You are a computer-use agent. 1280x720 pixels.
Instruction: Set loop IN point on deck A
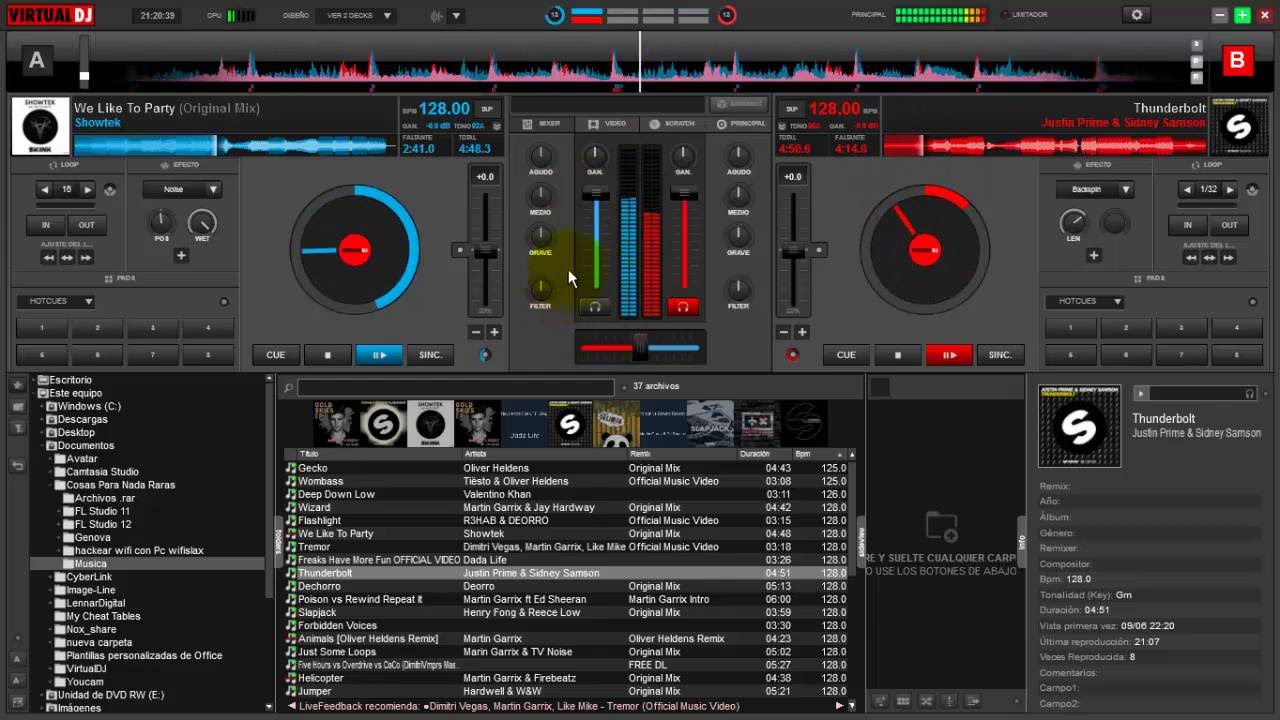[46, 225]
